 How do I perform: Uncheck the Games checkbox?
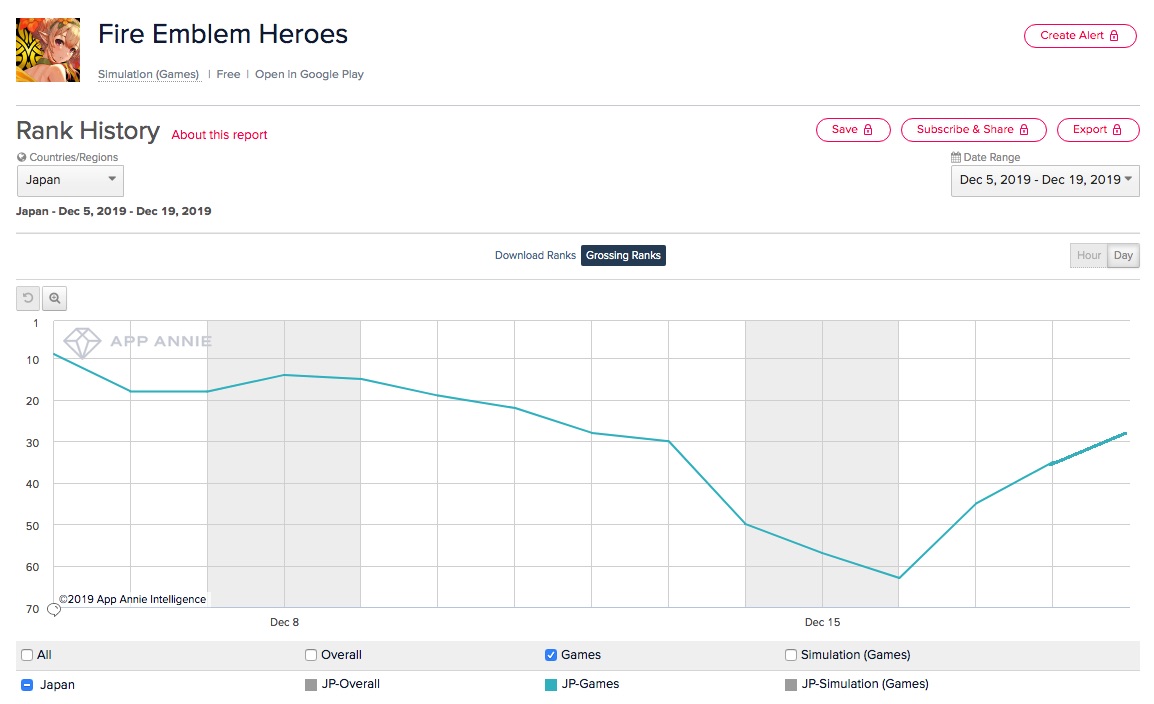(x=551, y=655)
